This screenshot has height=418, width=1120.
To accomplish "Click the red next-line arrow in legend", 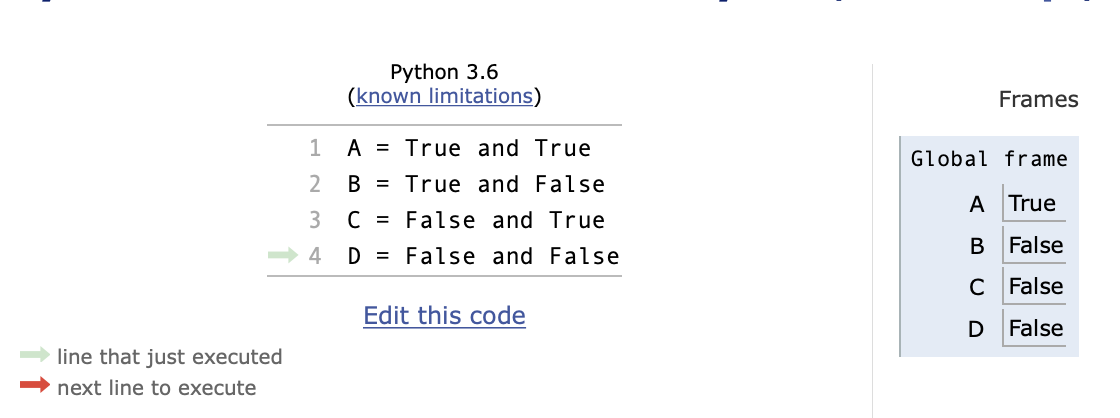I will point(34,386).
